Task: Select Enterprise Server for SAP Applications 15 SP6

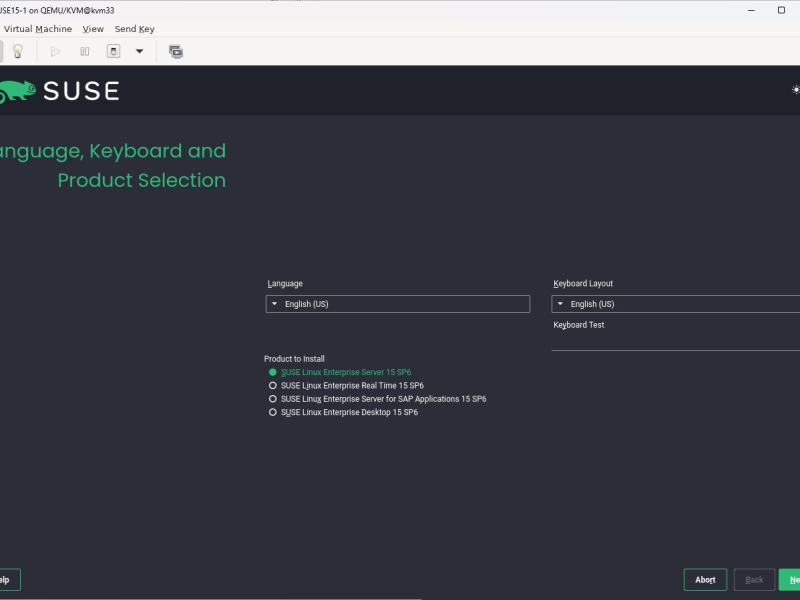Action: coord(378,399)
